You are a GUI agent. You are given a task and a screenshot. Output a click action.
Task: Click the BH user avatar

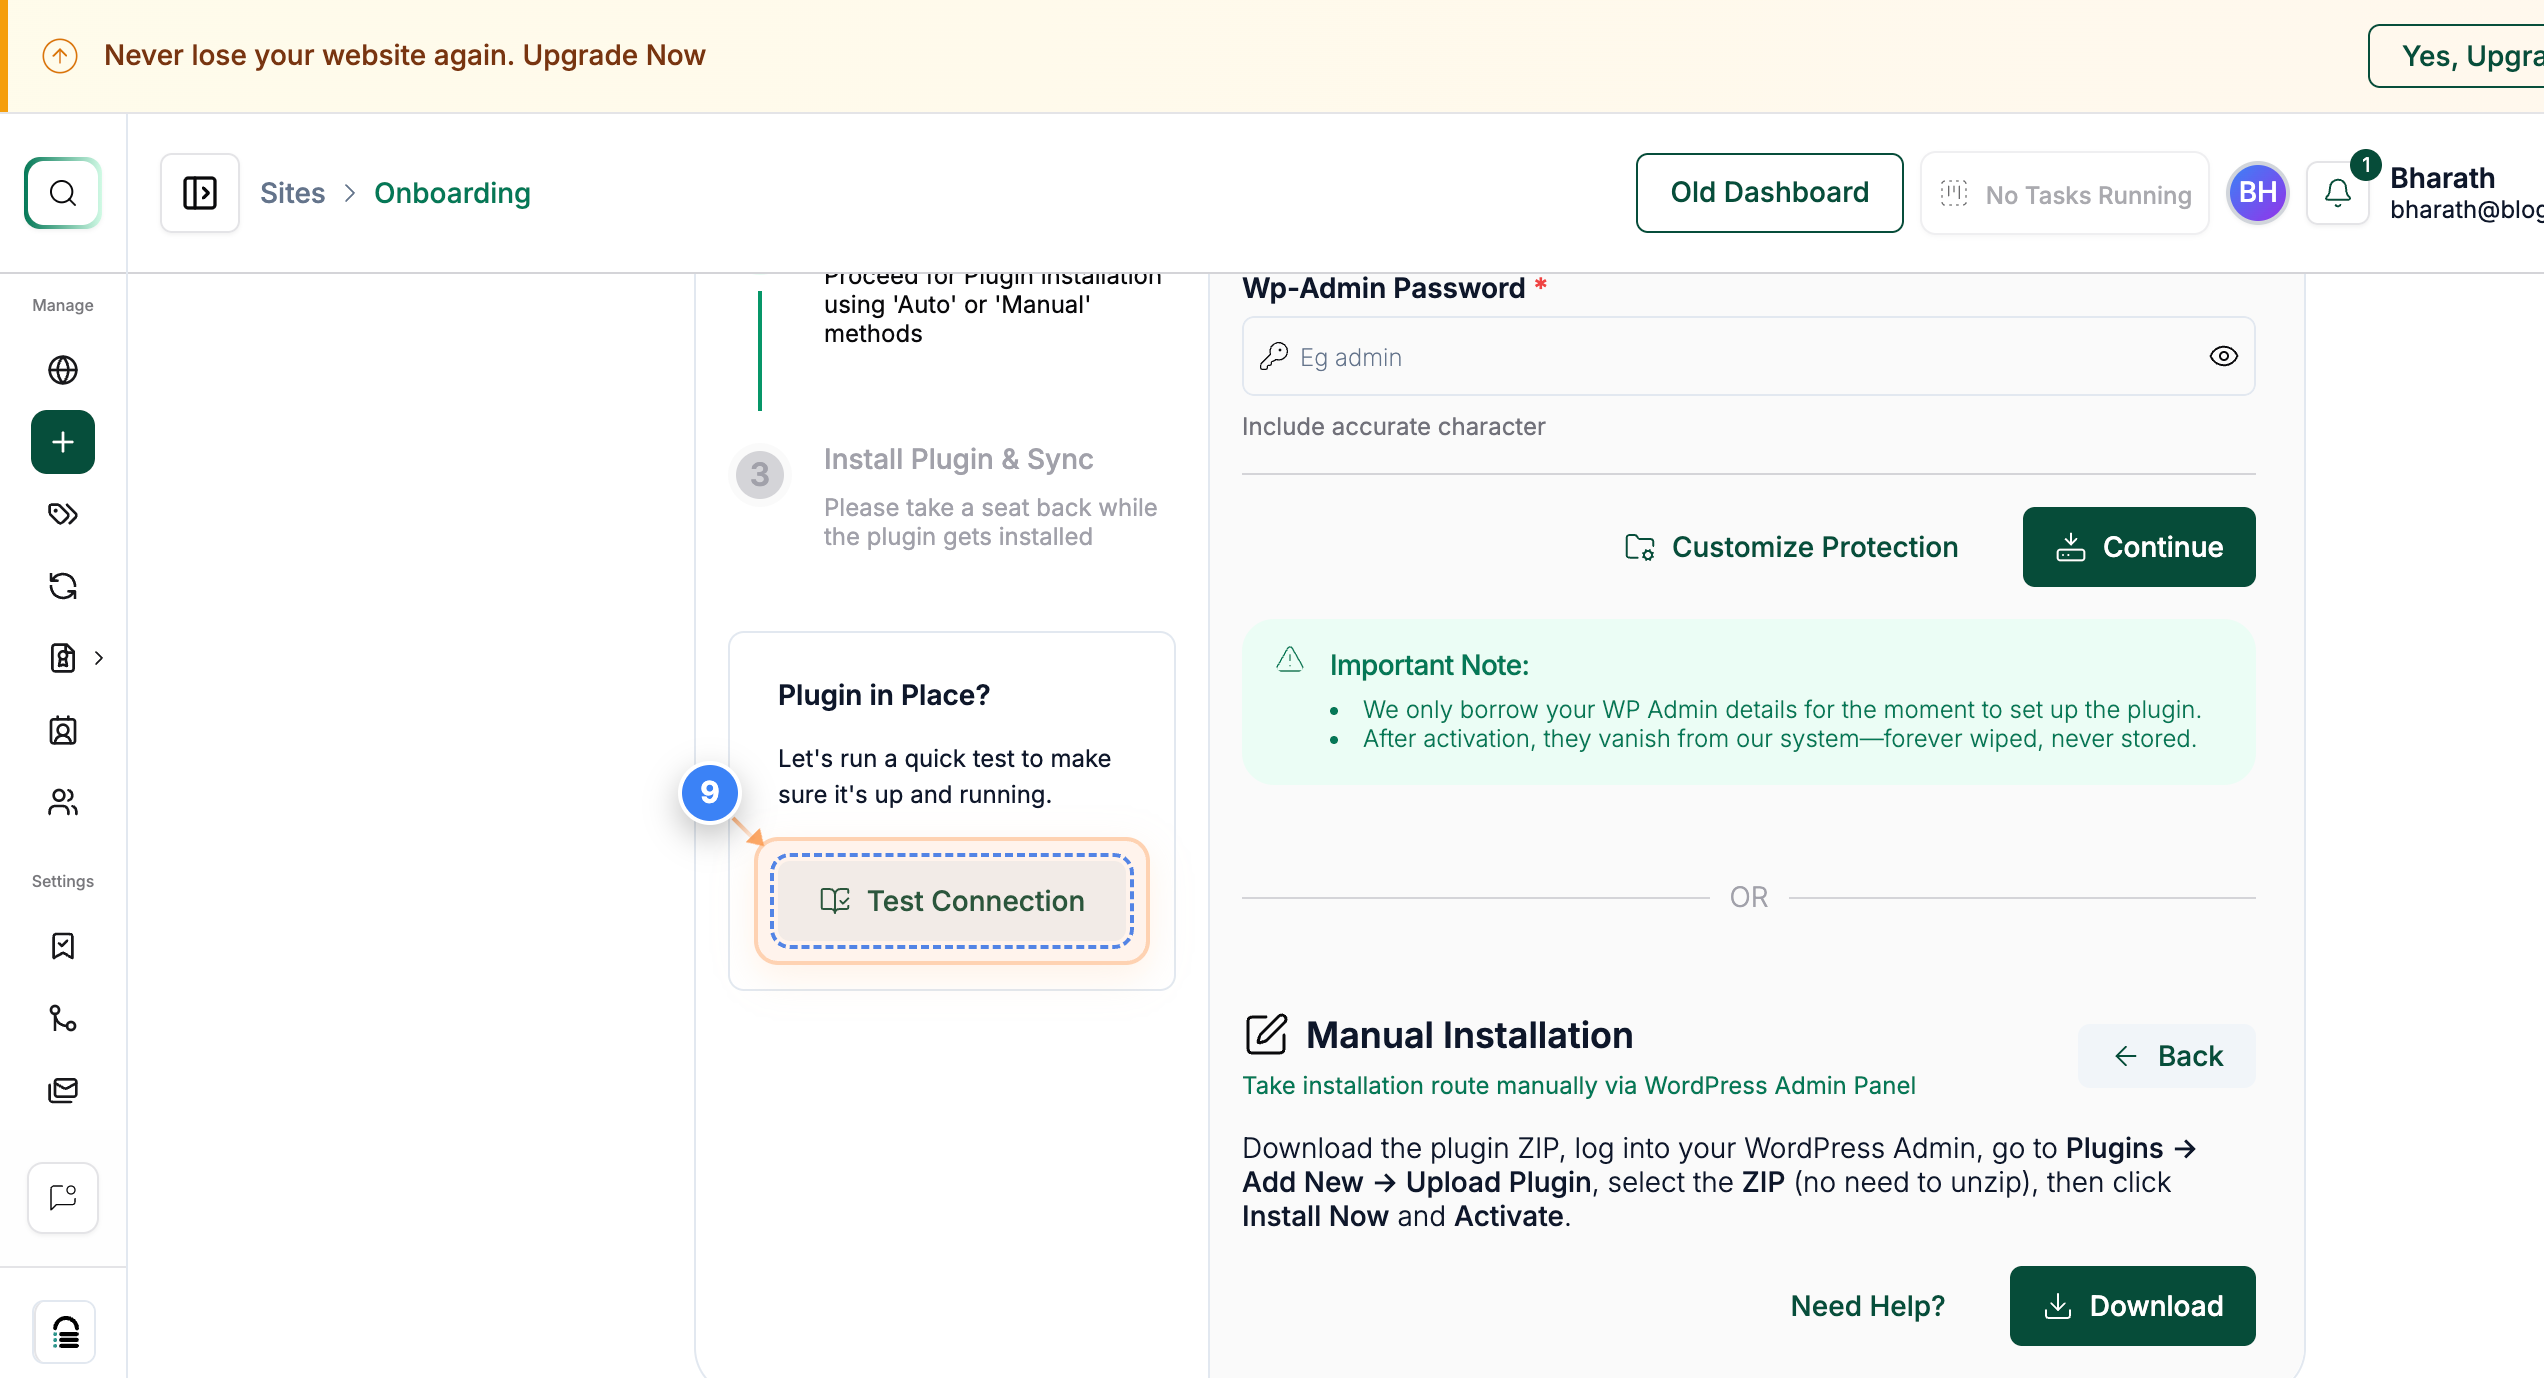(2258, 193)
